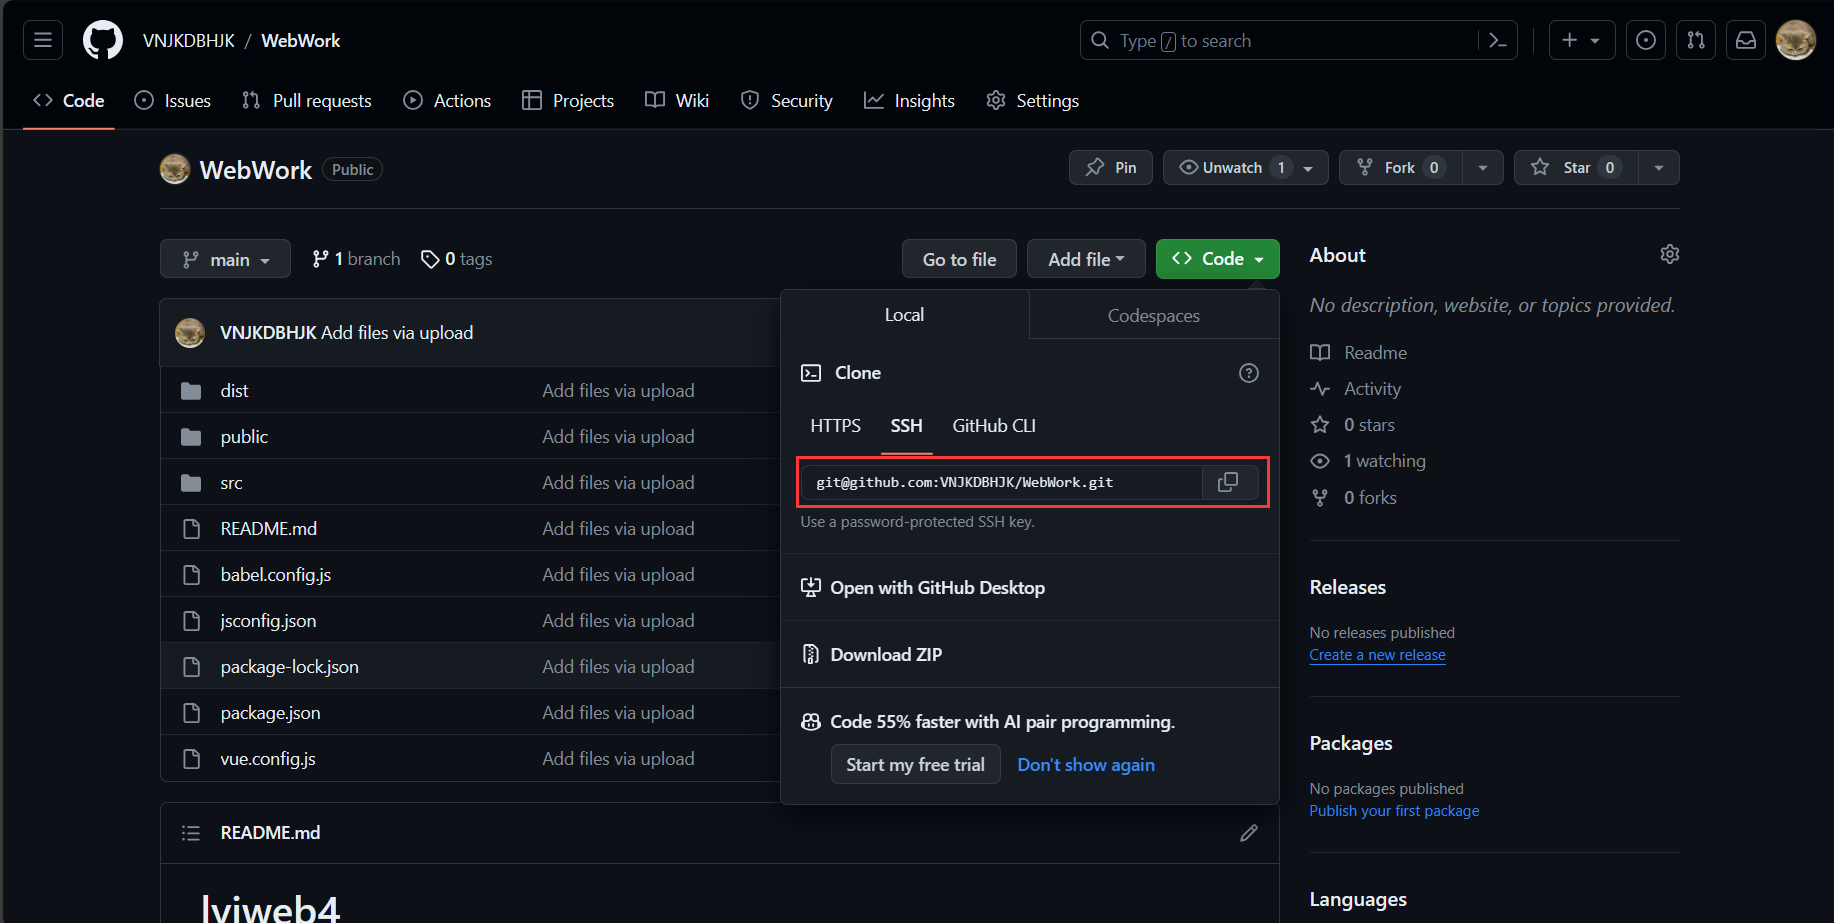Click Create a new release link
This screenshot has width=1834, height=923.
coord(1377,655)
